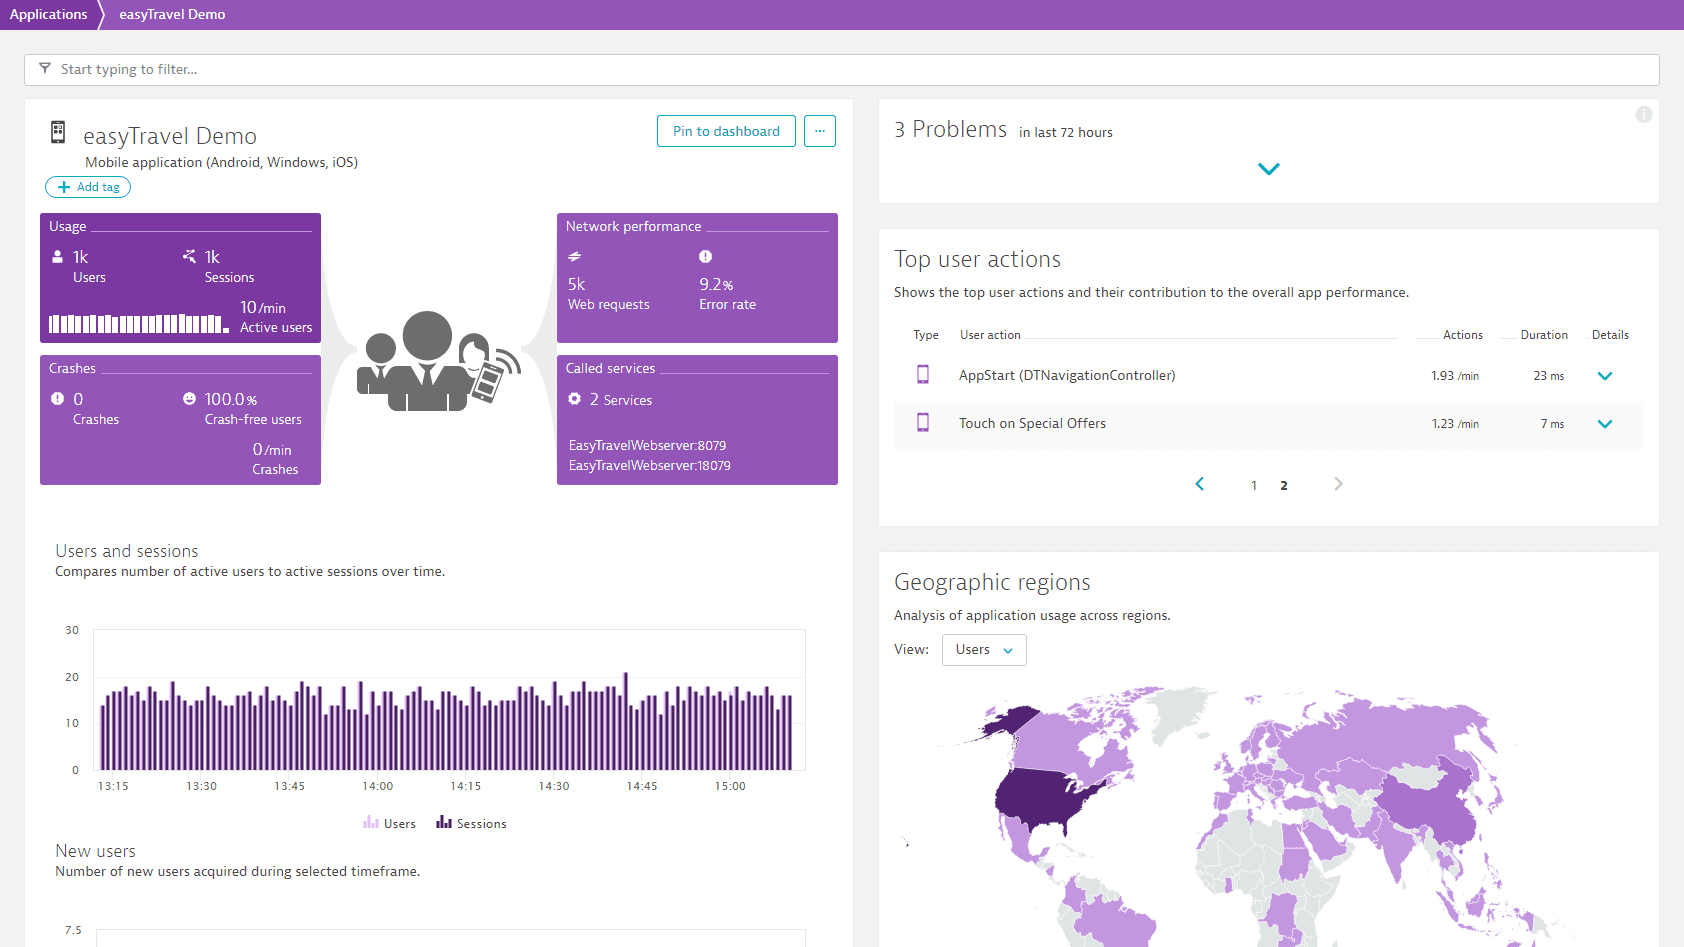The image size is (1684, 947).
Task: Toggle the Sessions legend in chart
Action: 471,823
